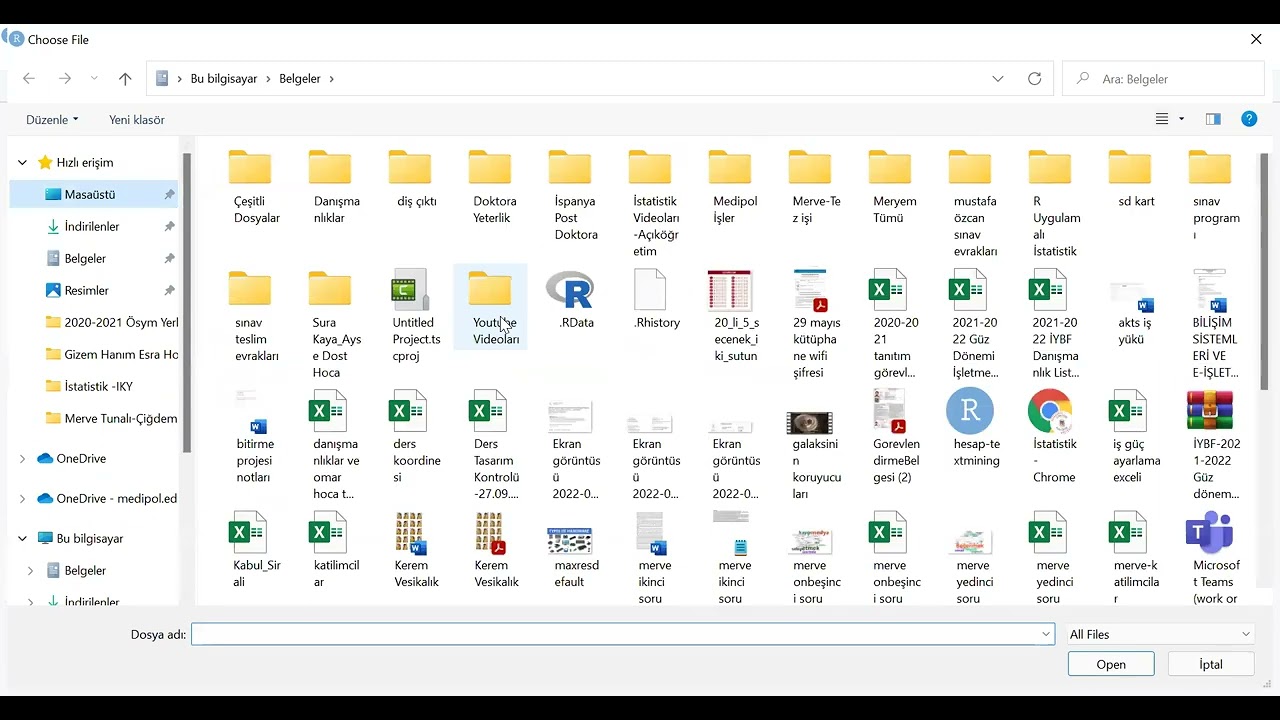Expand the OneDrive - medipol.ed node
Screen dimensions: 1280x720
(23, 498)
